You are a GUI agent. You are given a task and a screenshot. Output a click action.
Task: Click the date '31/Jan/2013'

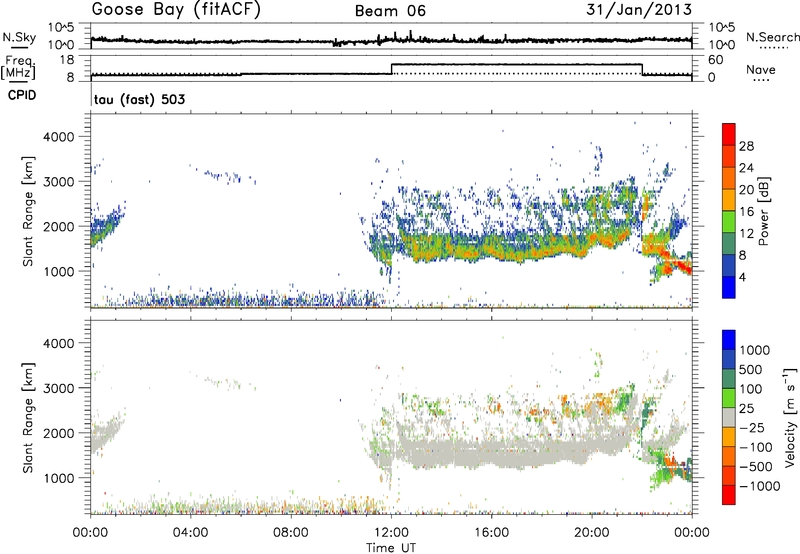tap(639, 10)
